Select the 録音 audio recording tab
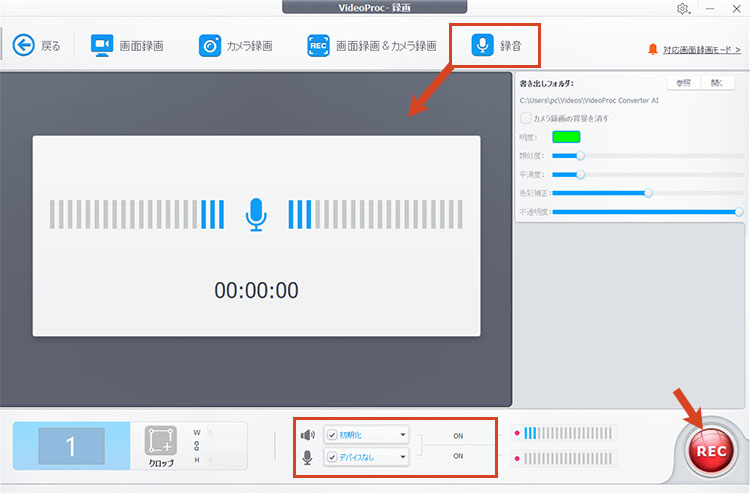Viewport: 750px width, 494px height. tap(496, 45)
